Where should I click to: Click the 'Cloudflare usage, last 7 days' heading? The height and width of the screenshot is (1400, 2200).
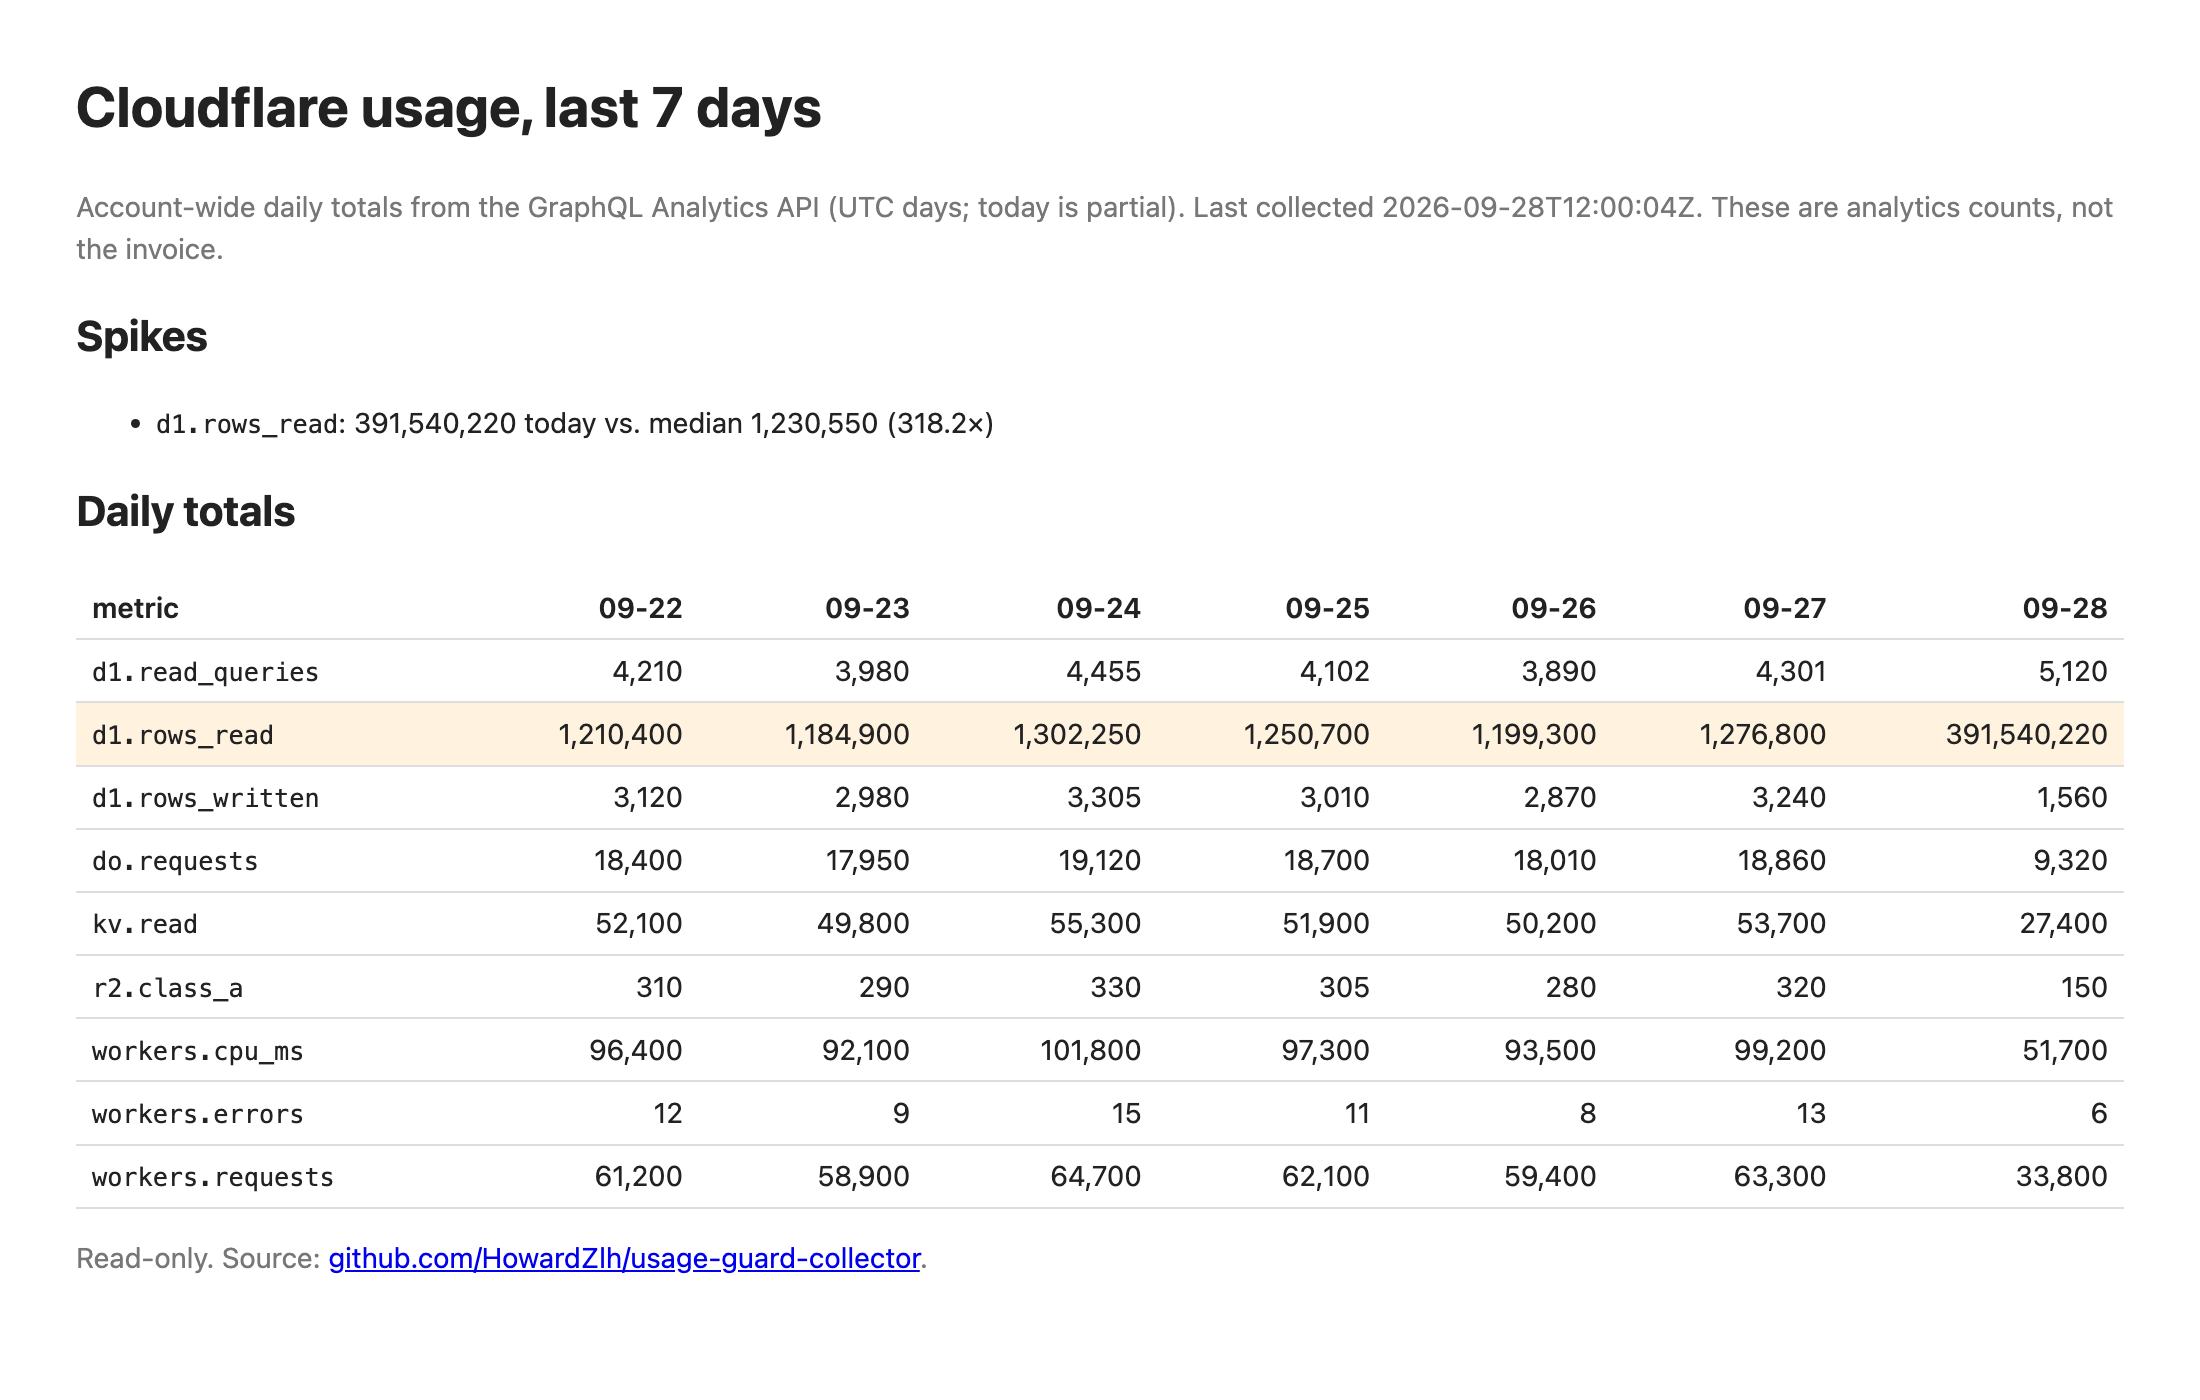(x=448, y=108)
